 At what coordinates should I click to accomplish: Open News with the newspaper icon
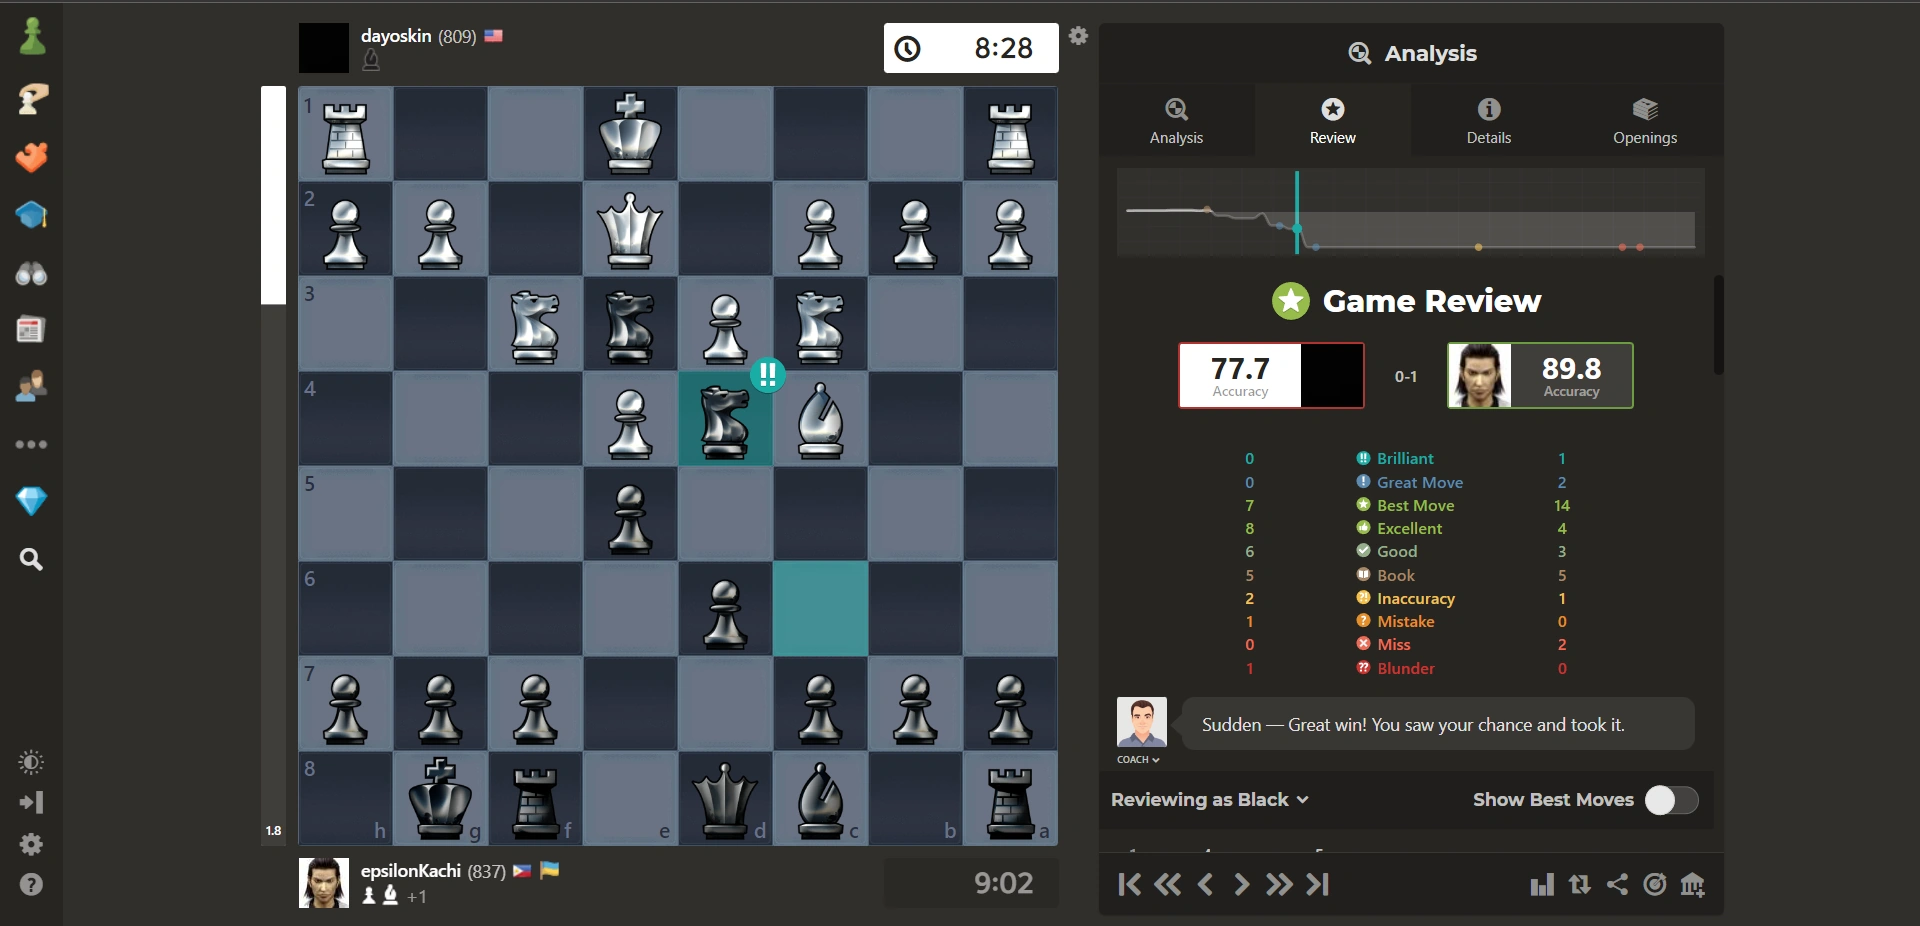[x=31, y=329]
